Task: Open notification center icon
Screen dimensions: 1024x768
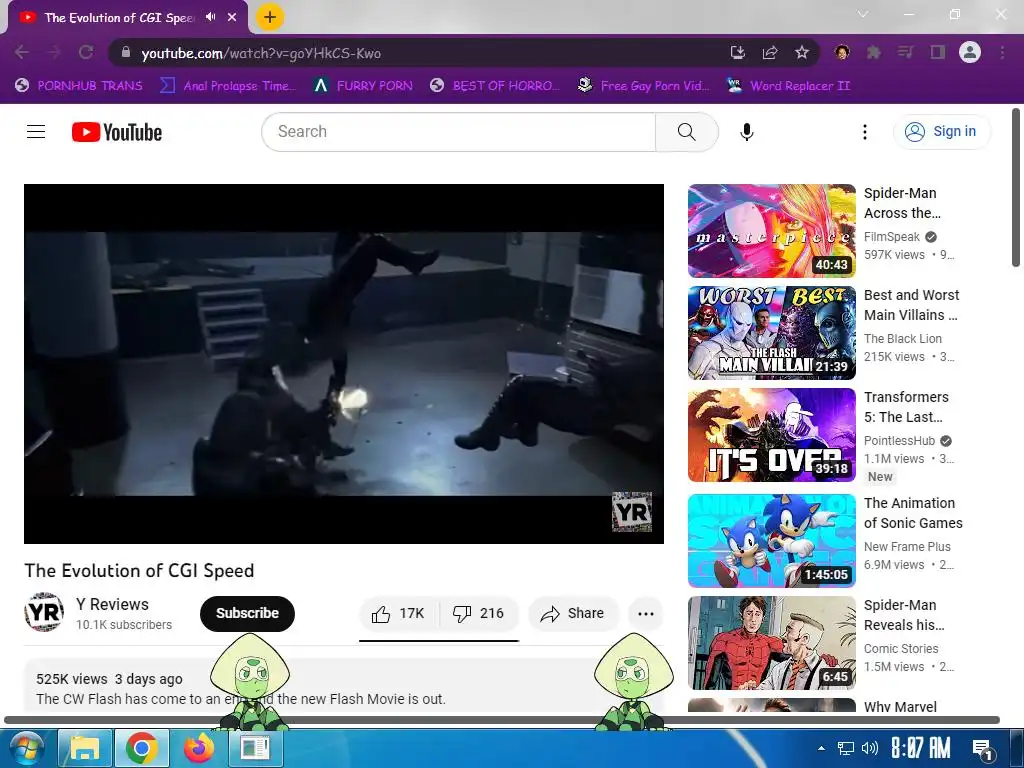Action: click(x=982, y=750)
